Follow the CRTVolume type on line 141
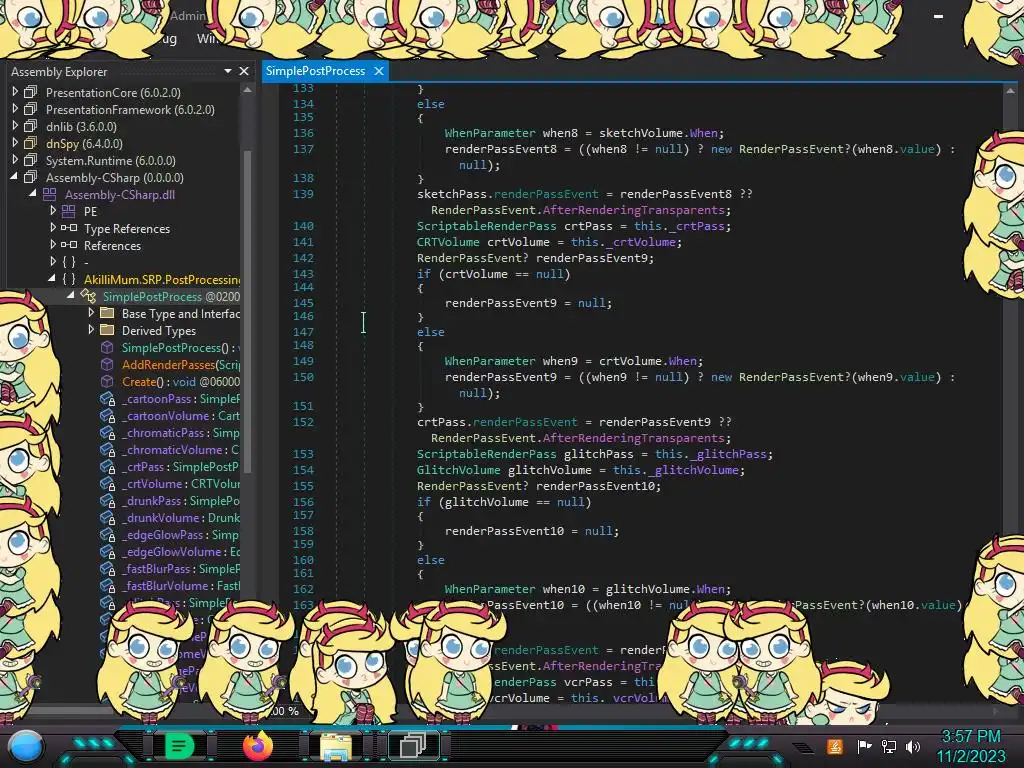Screen dimensions: 1024x768 tap(448, 242)
